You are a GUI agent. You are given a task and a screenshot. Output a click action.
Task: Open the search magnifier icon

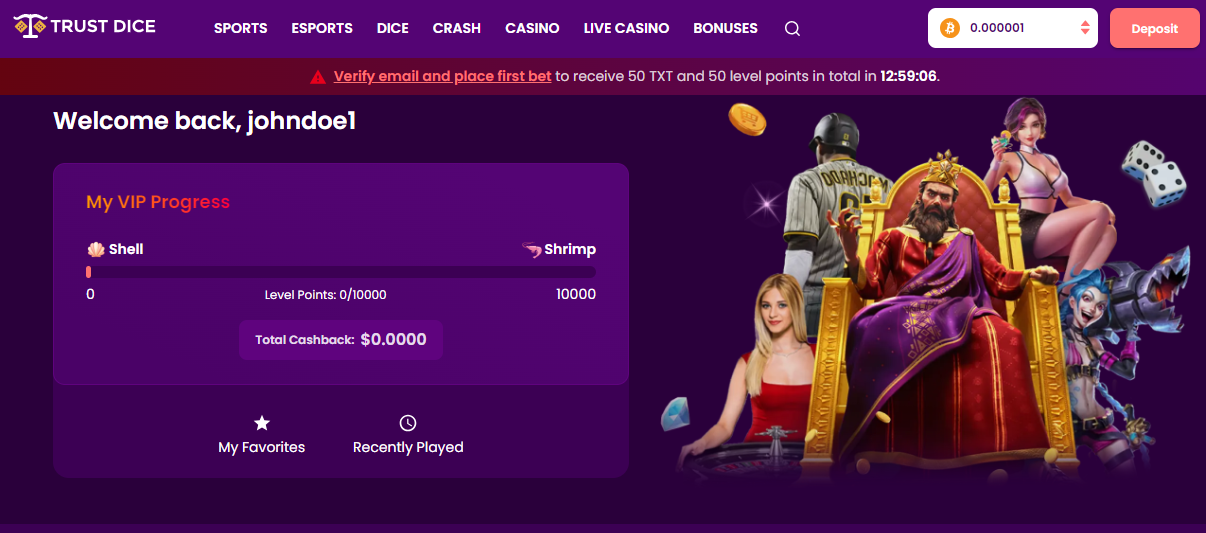click(x=792, y=29)
